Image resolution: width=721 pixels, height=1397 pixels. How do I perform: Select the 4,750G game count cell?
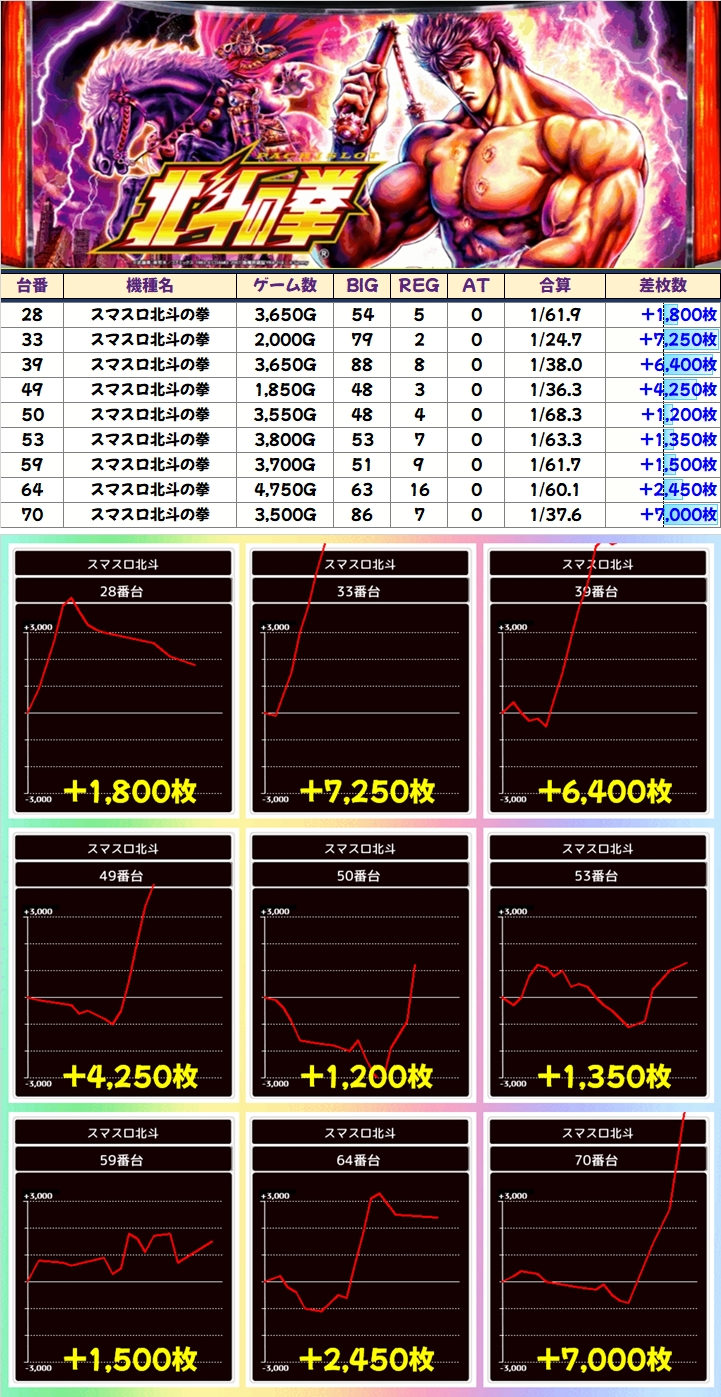[x=285, y=489]
